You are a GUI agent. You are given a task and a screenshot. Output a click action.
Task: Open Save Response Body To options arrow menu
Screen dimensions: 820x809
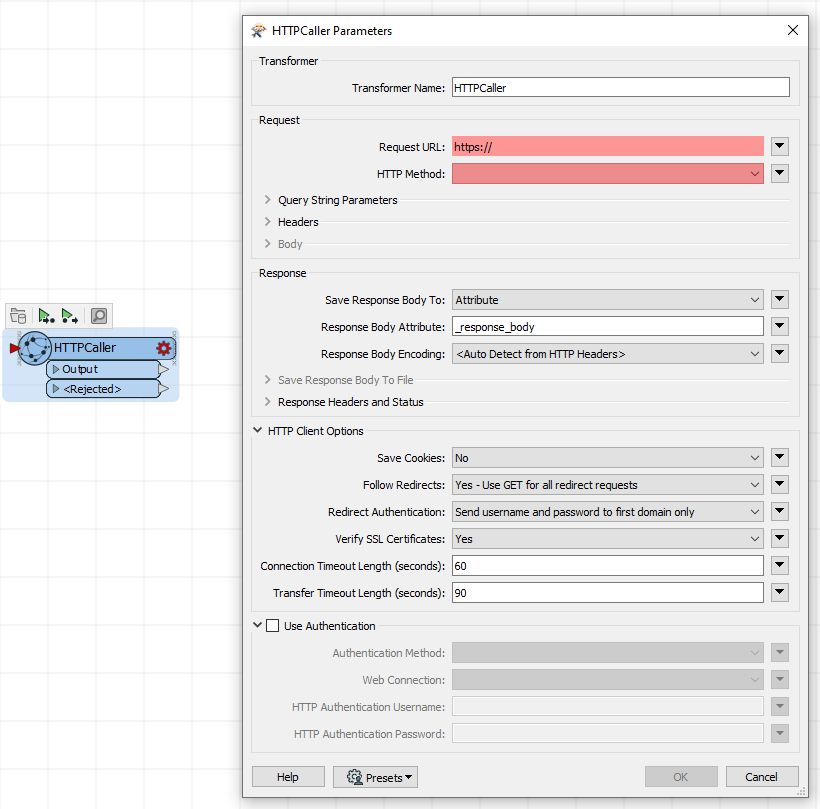[x=780, y=299]
